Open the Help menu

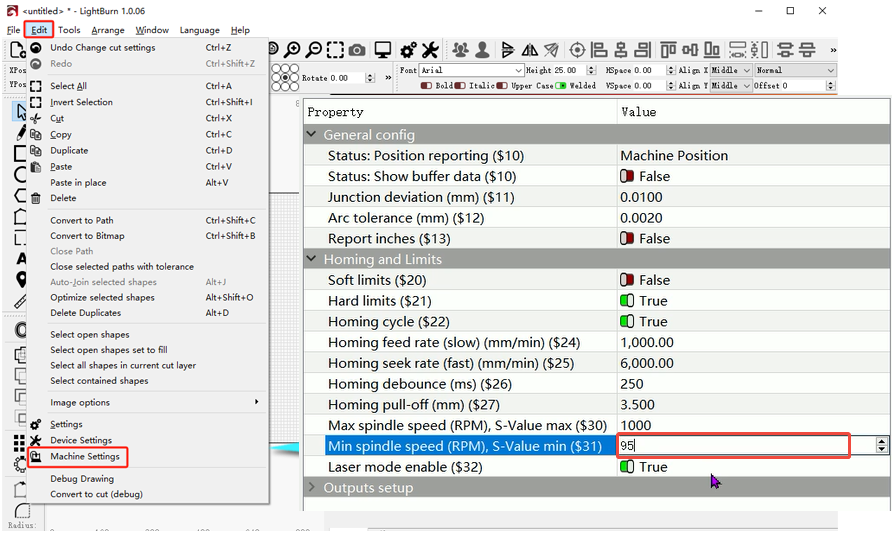pos(240,30)
